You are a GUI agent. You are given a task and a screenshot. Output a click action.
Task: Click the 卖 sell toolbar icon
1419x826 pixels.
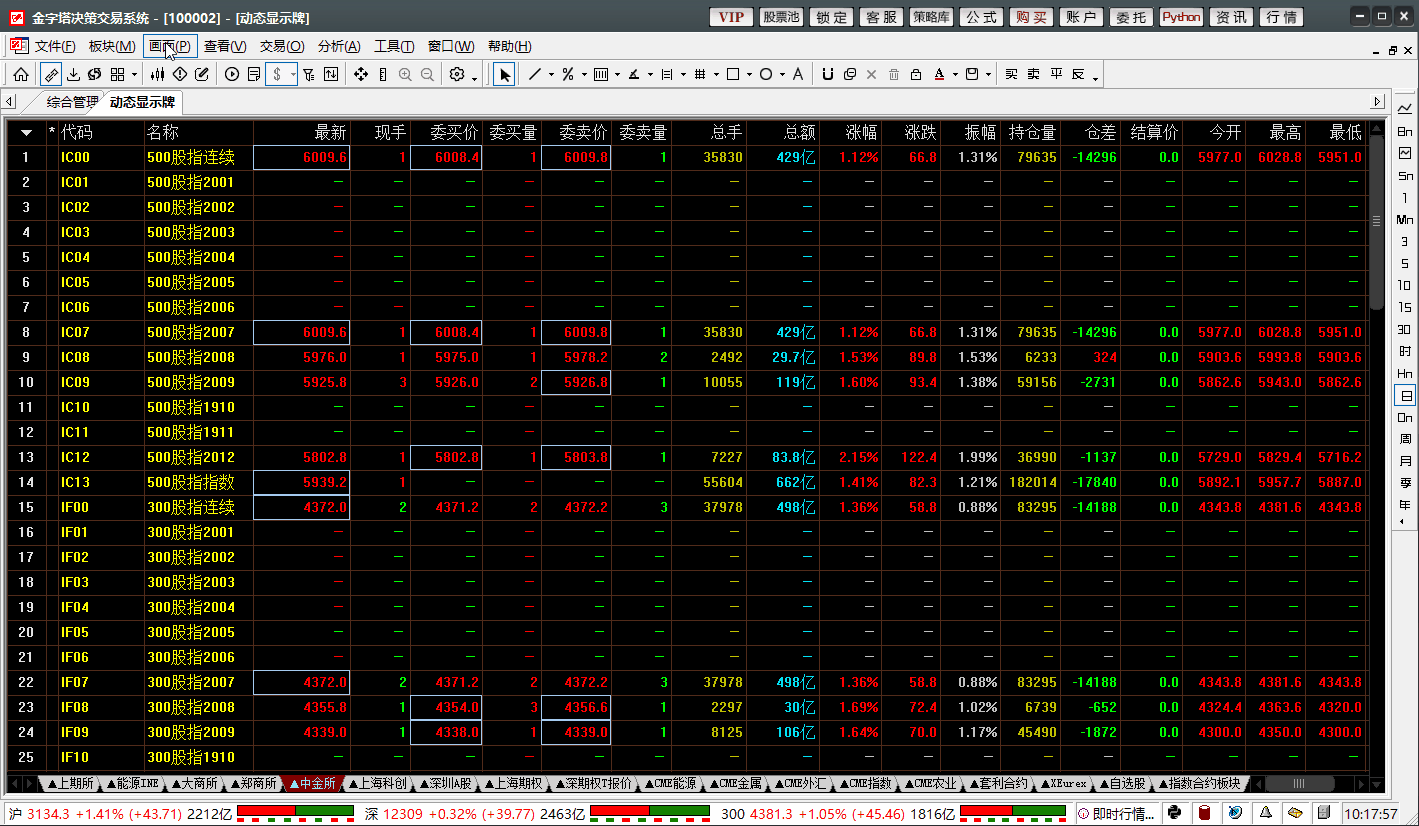[x=1033, y=74]
